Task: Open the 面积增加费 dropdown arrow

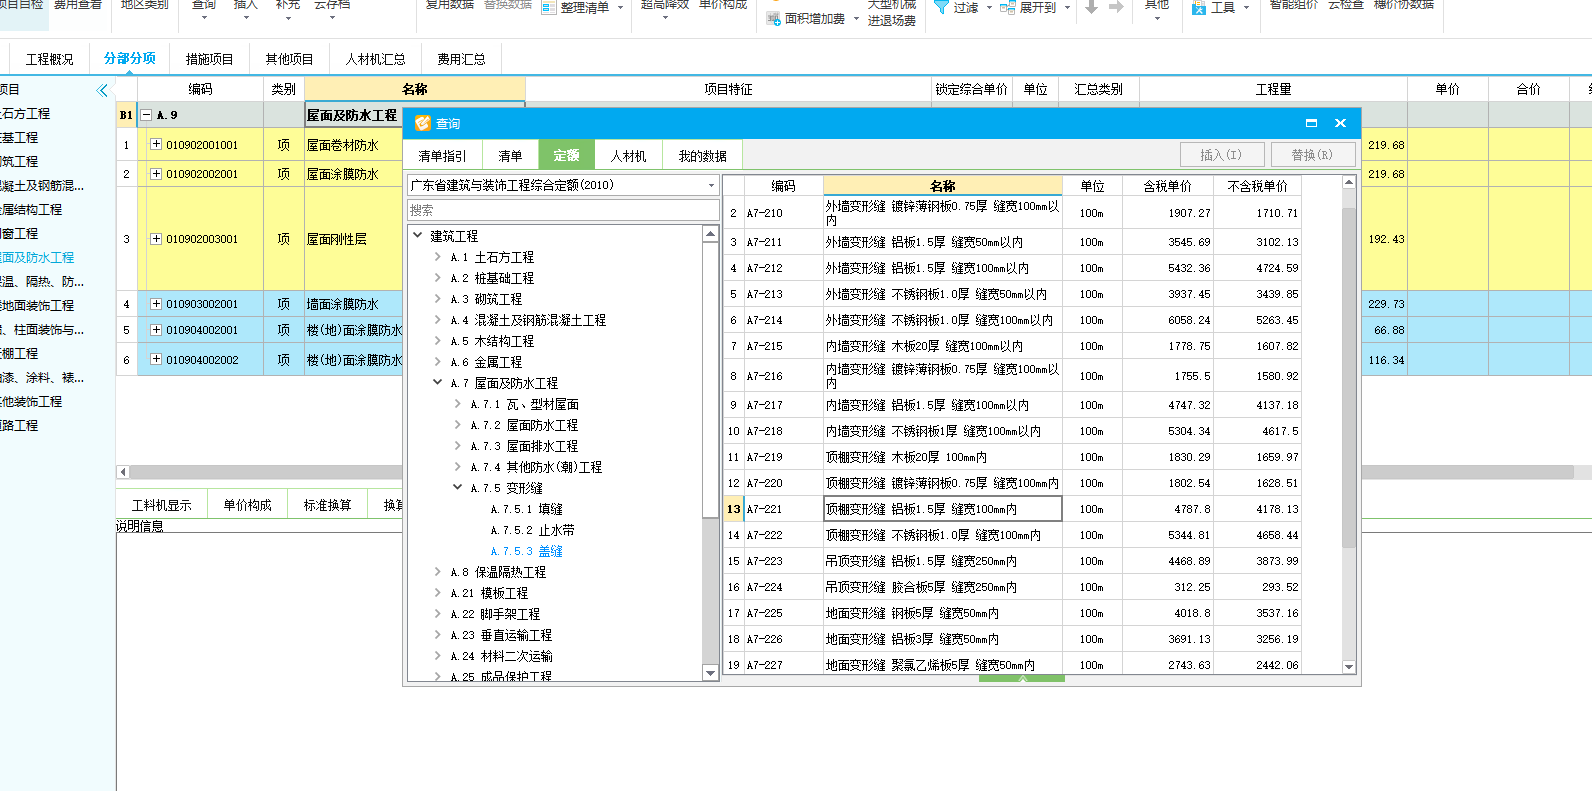Action: click(x=856, y=19)
